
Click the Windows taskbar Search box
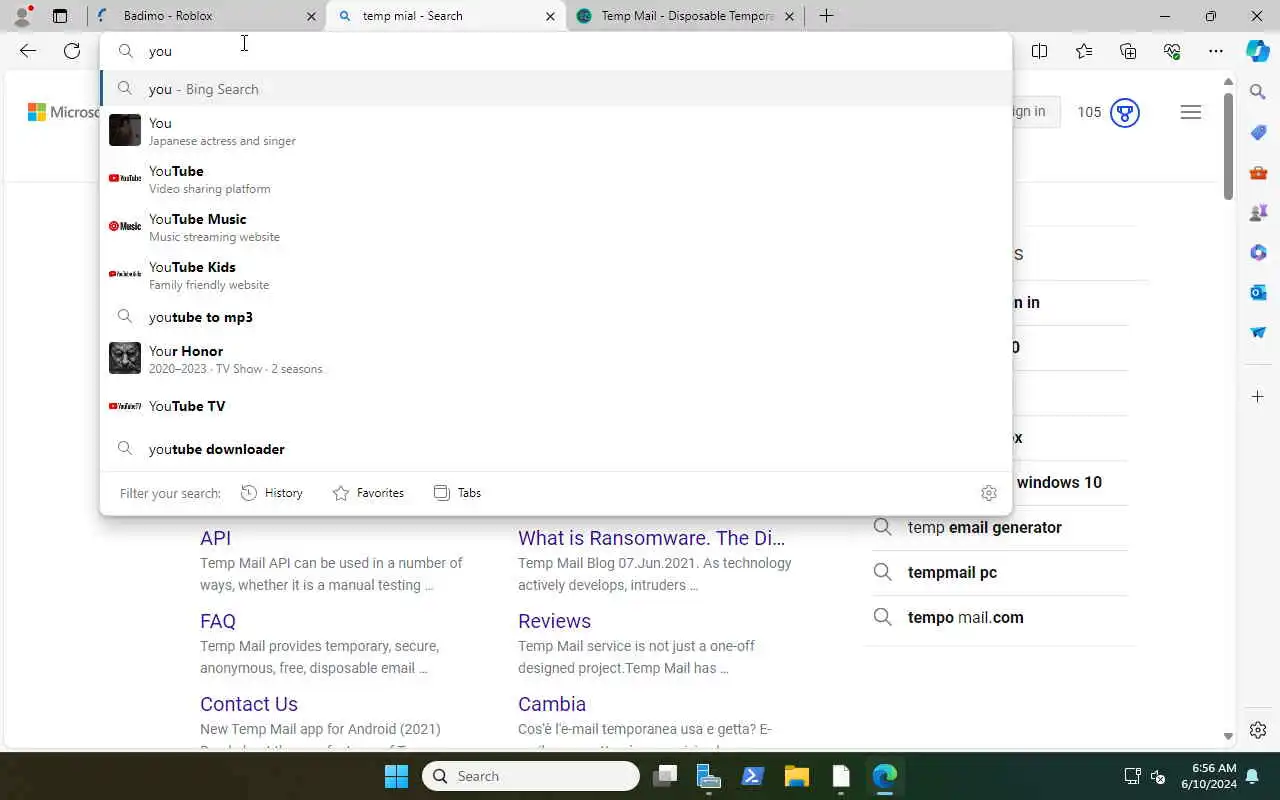click(x=531, y=776)
